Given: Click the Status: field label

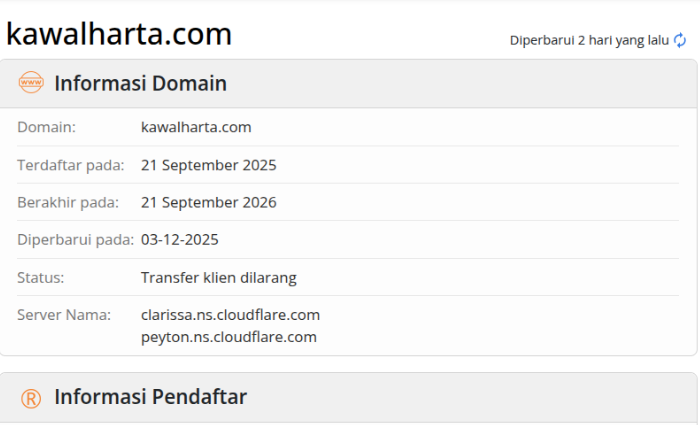Looking at the screenshot, I should click(41, 278).
